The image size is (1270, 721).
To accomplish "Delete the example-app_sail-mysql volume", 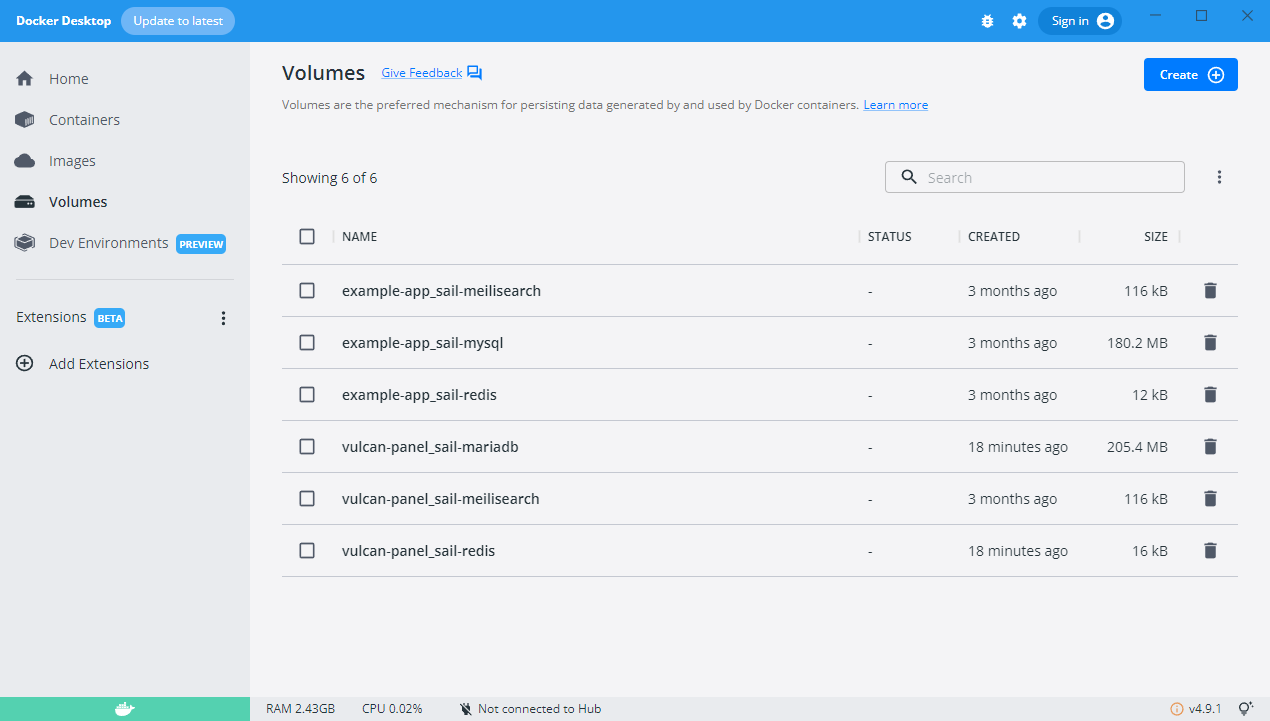I will coord(1210,343).
